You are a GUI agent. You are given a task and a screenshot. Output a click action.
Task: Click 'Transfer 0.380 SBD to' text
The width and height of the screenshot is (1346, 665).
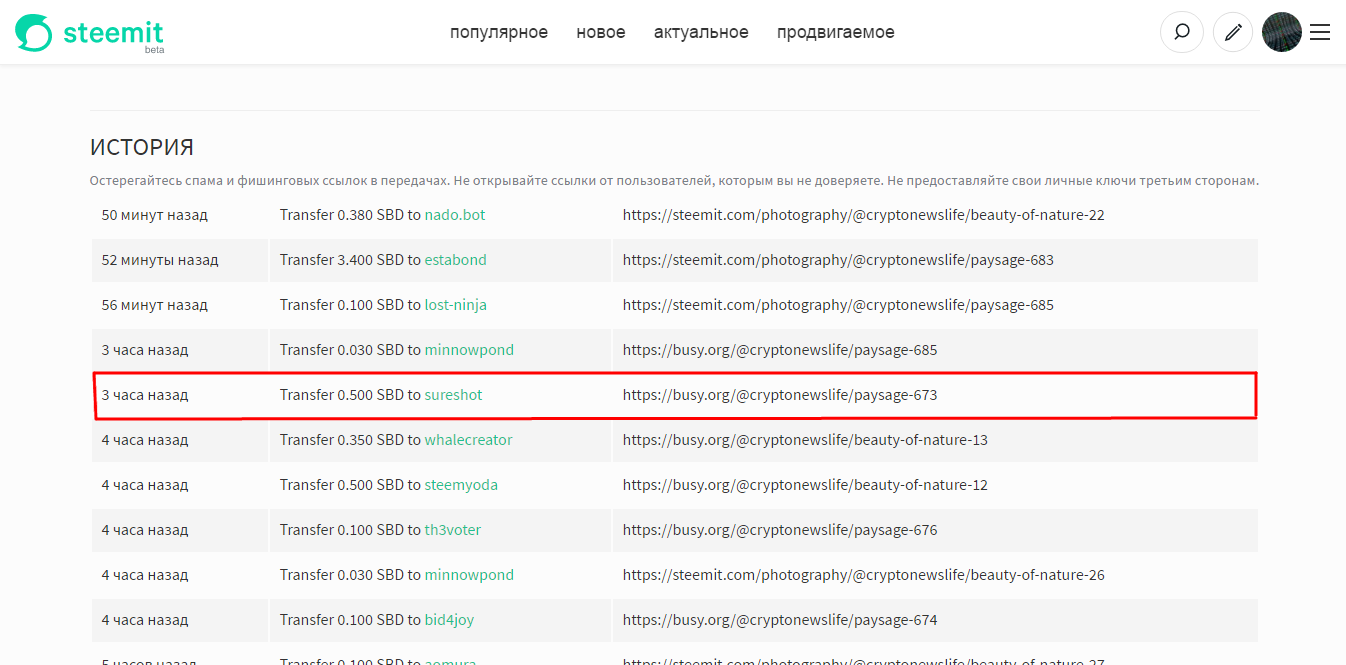350,215
